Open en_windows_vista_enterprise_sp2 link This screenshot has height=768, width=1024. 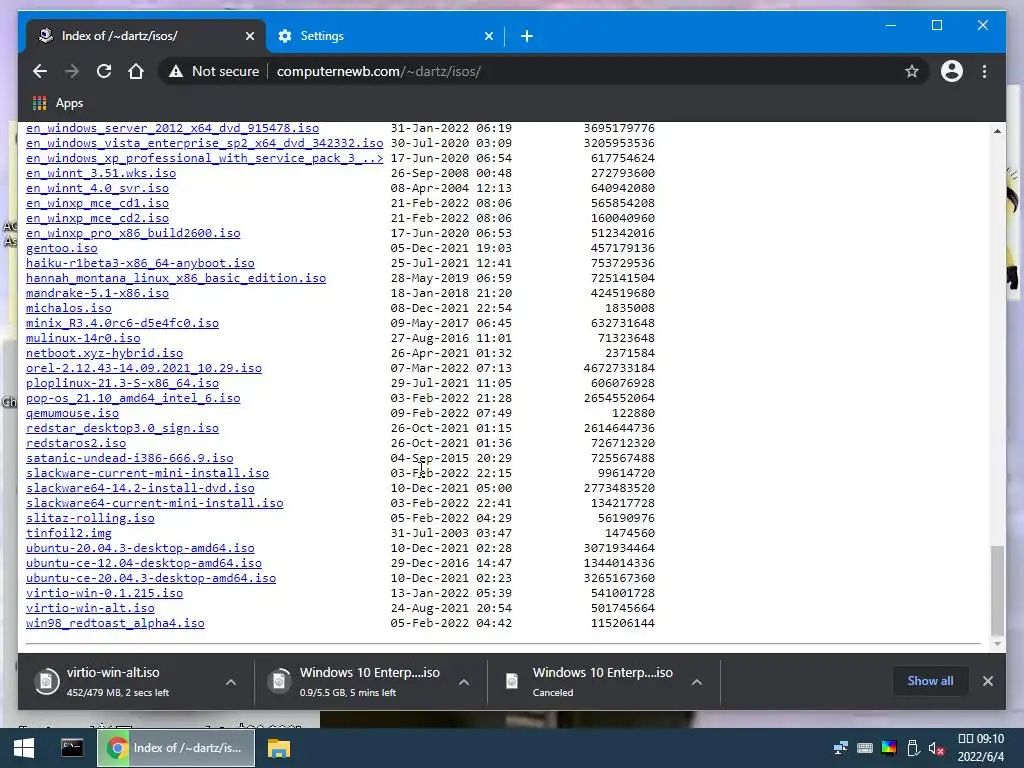coord(204,143)
